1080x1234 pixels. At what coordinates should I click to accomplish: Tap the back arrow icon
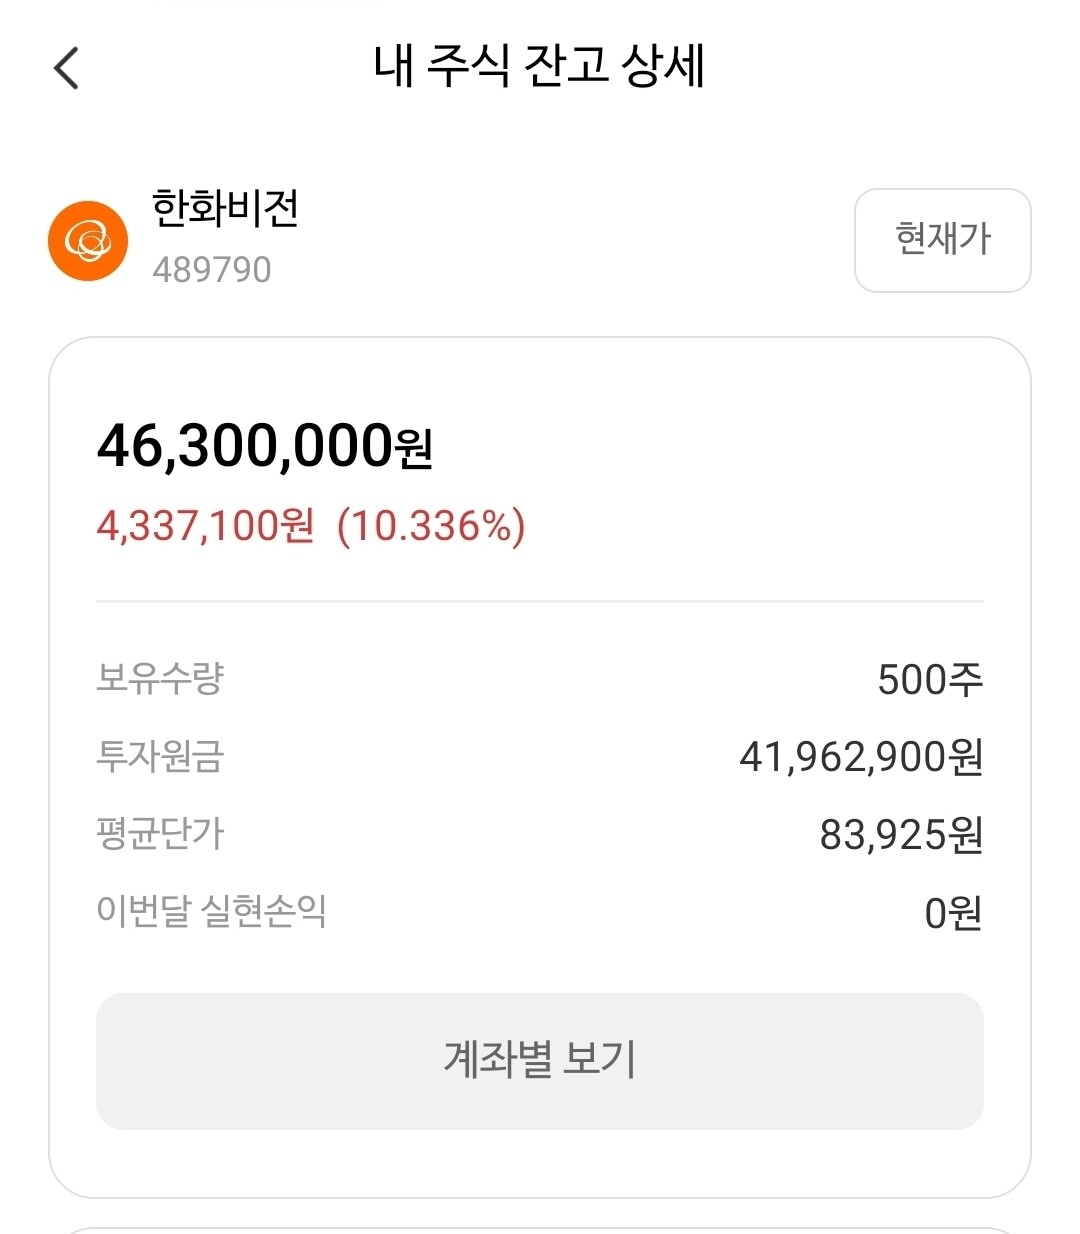(x=66, y=68)
